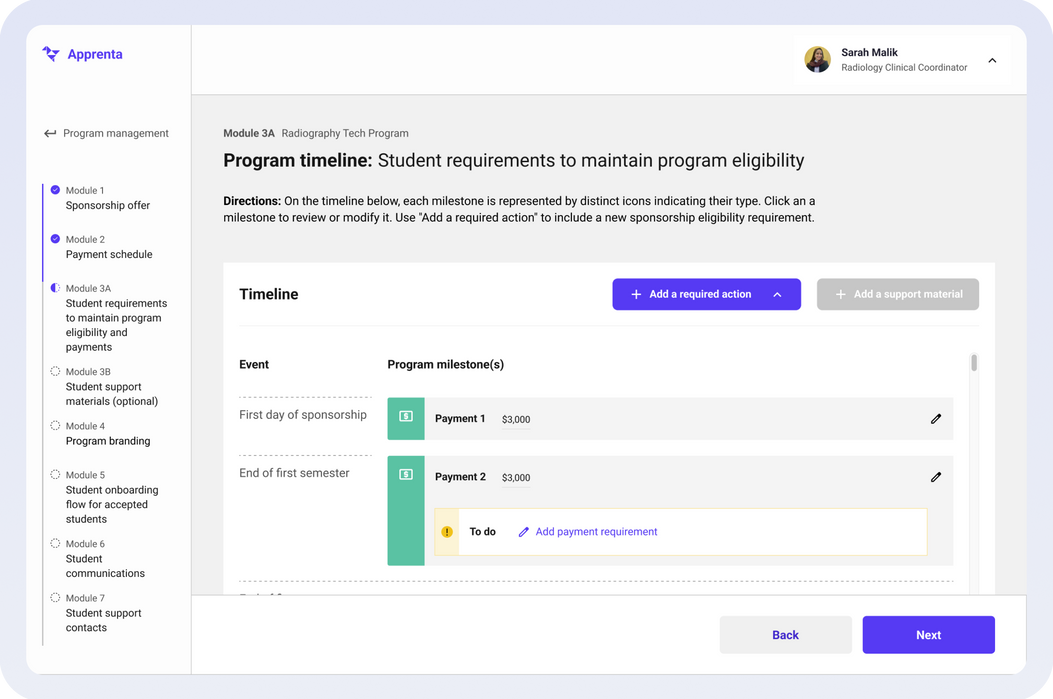Select the completed Module 1 checkmark
This screenshot has width=1053, height=699.
(55, 190)
